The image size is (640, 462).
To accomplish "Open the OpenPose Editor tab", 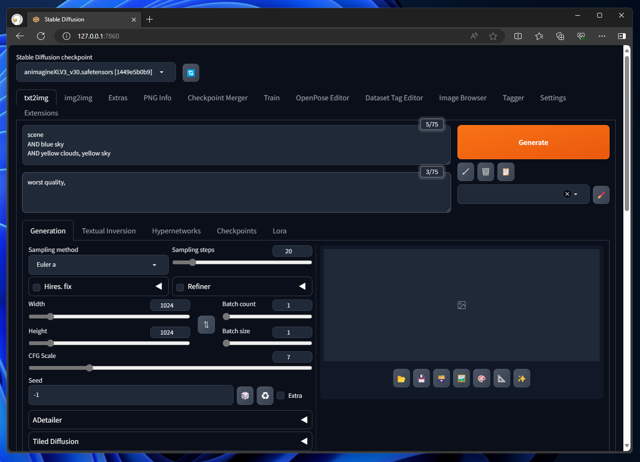I will [x=322, y=98].
